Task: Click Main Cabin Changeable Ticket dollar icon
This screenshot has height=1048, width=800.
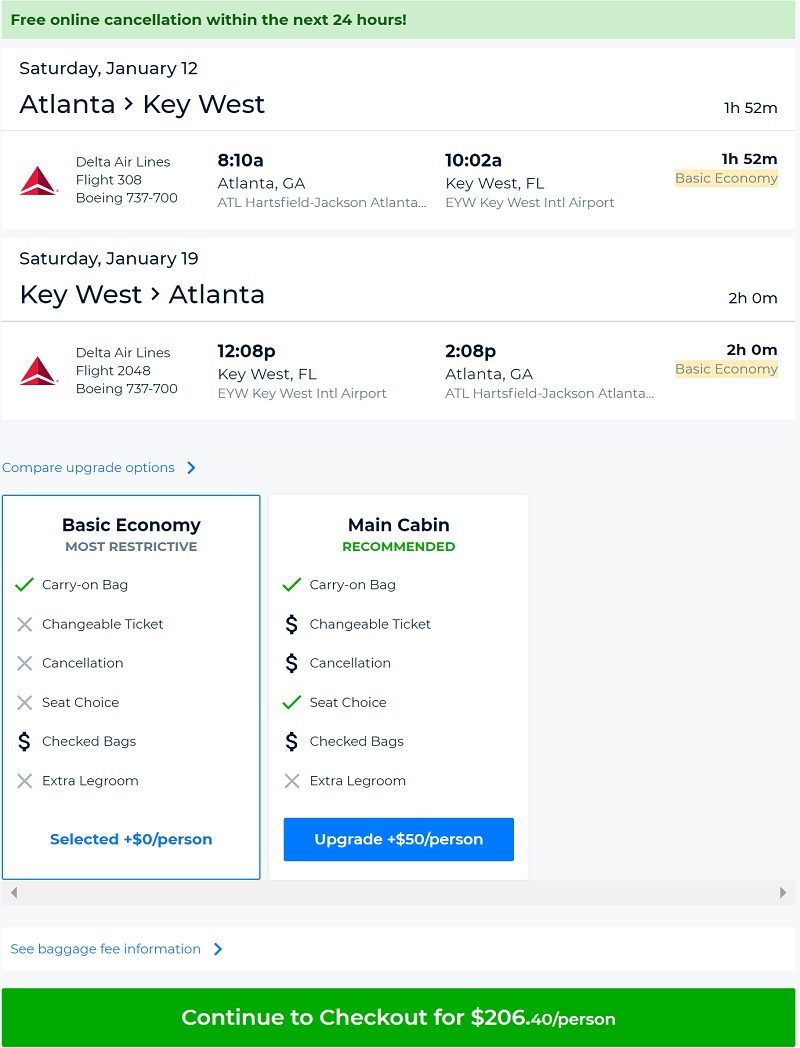Action: click(292, 624)
